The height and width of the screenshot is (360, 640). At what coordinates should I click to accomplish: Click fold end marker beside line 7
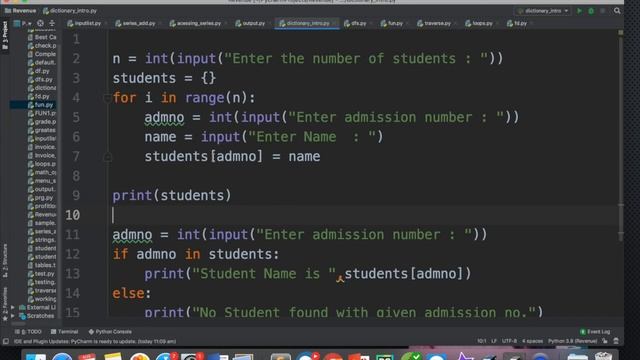tap(107, 156)
